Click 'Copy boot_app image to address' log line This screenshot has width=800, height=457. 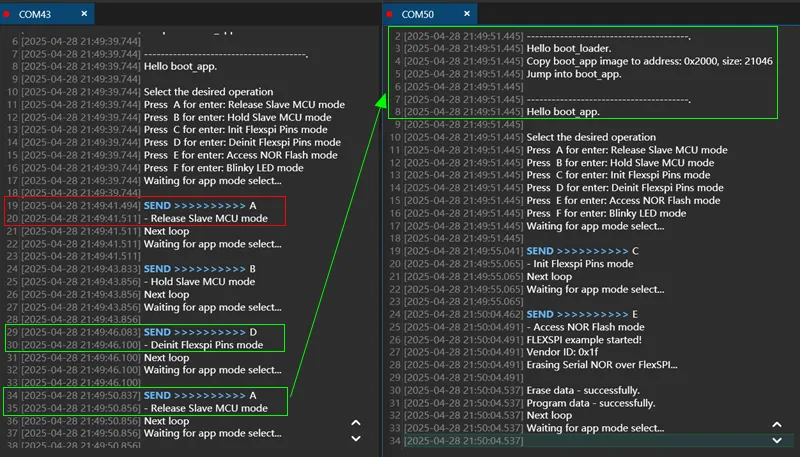pyautogui.click(x=649, y=61)
